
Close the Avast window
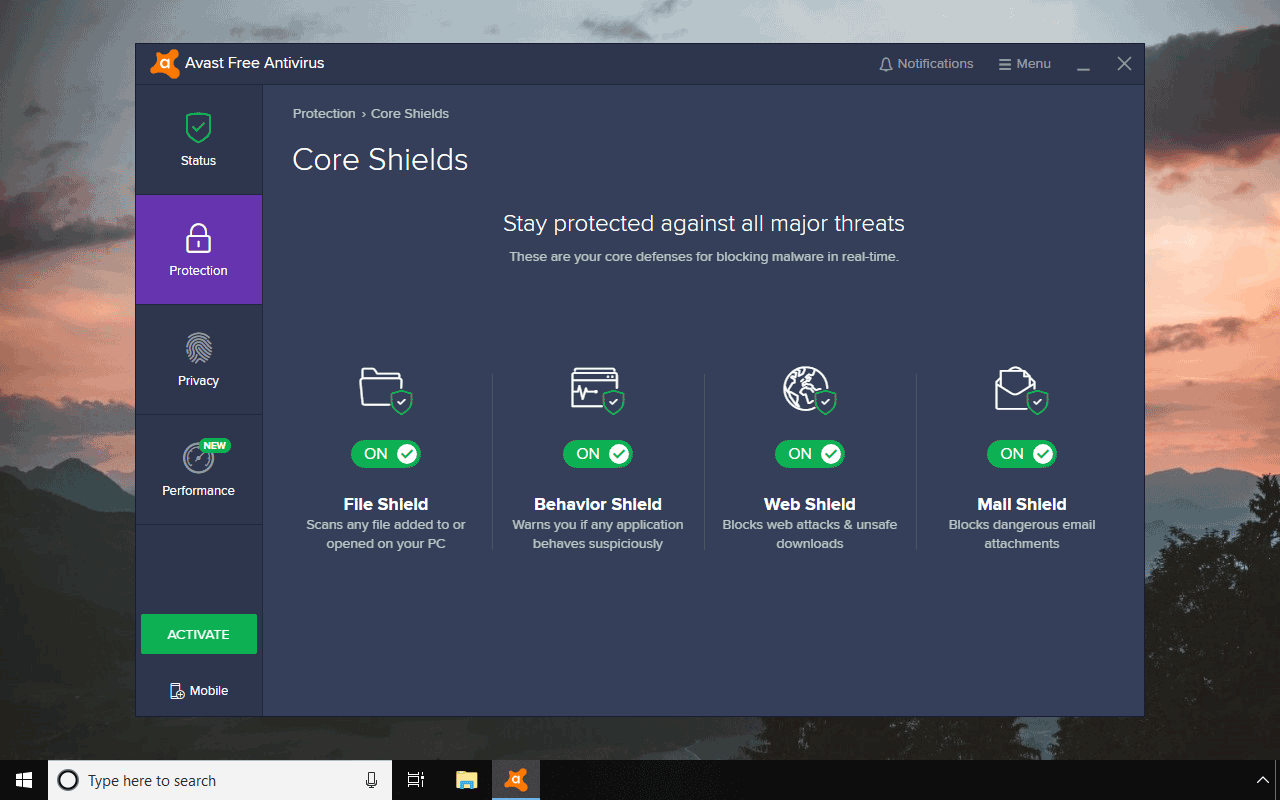click(x=1124, y=64)
